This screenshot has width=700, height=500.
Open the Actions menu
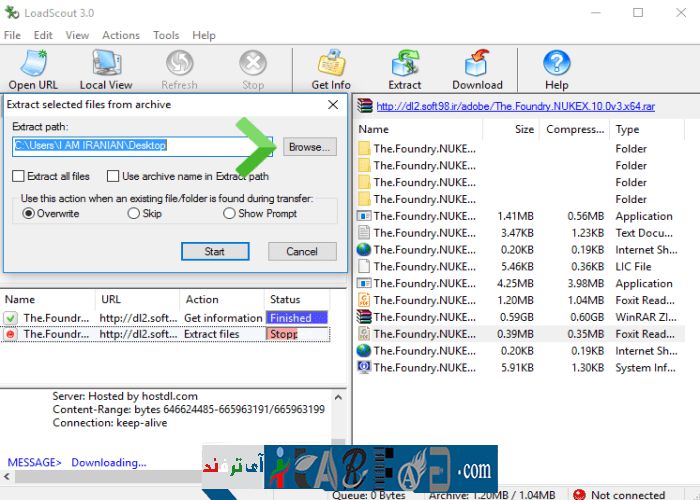(121, 35)
